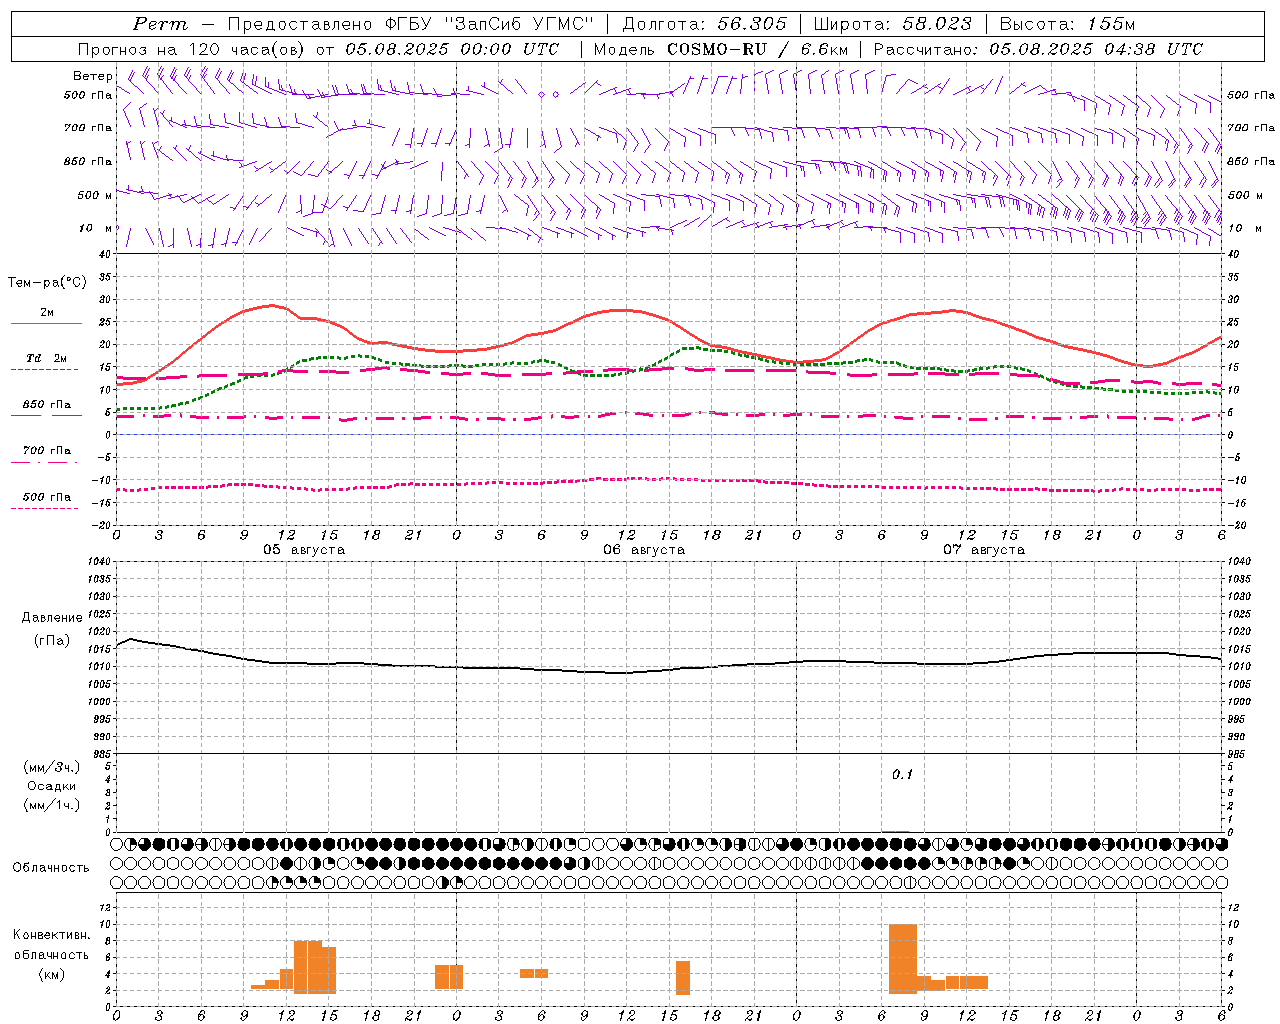Click the "Высота: 155м" elevation value

[1067, 24]
